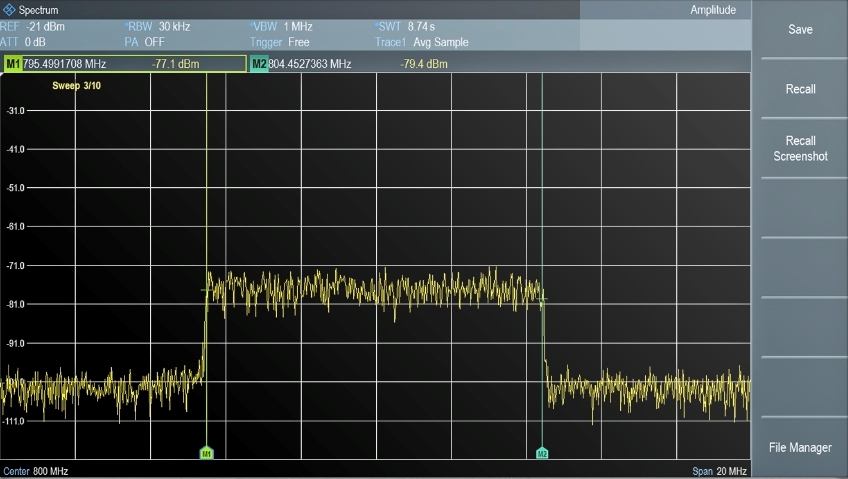Click the Span 20 MHz label
Viewport: 848px width, 479px height.
click(719, 471)
